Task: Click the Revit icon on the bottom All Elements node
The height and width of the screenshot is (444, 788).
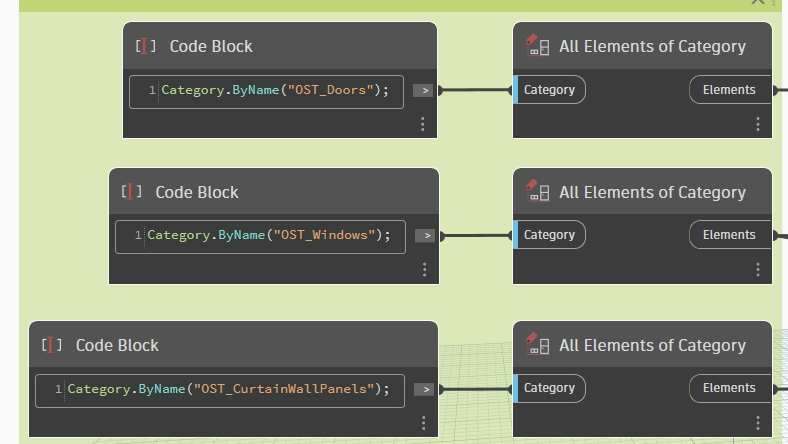Action: coord(537,345)
